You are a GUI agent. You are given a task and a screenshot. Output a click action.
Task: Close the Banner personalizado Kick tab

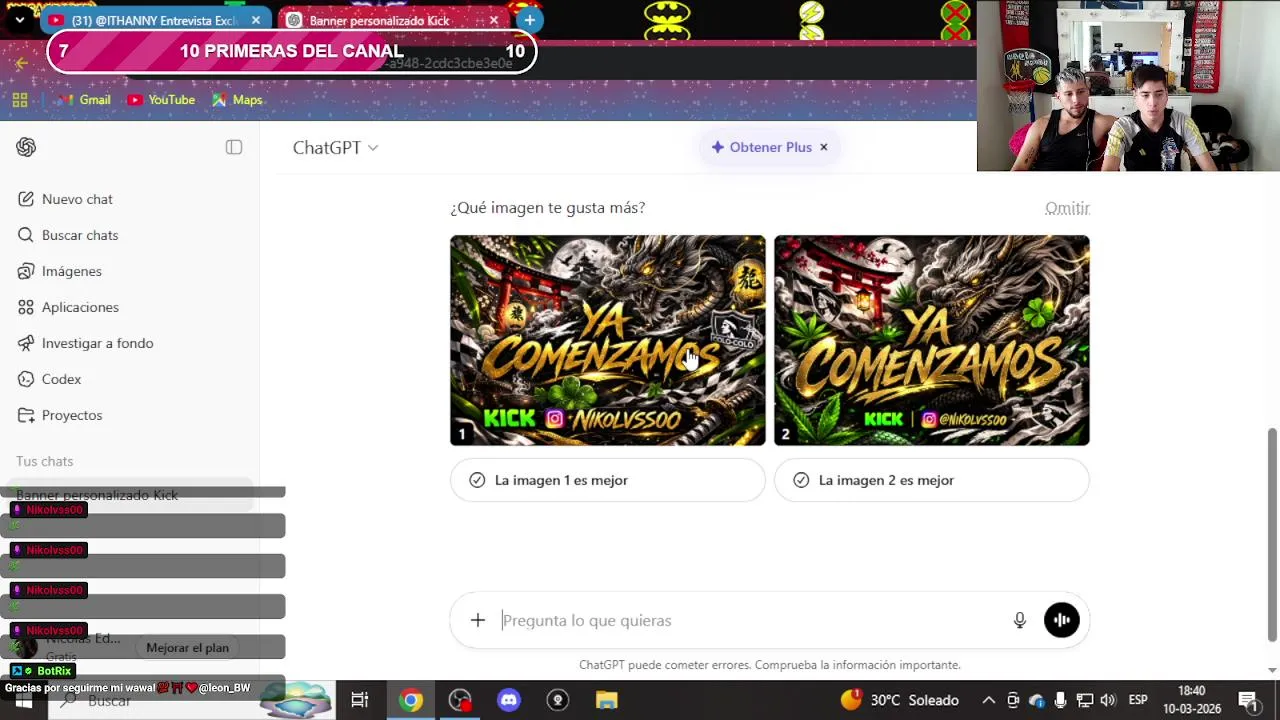493,20
